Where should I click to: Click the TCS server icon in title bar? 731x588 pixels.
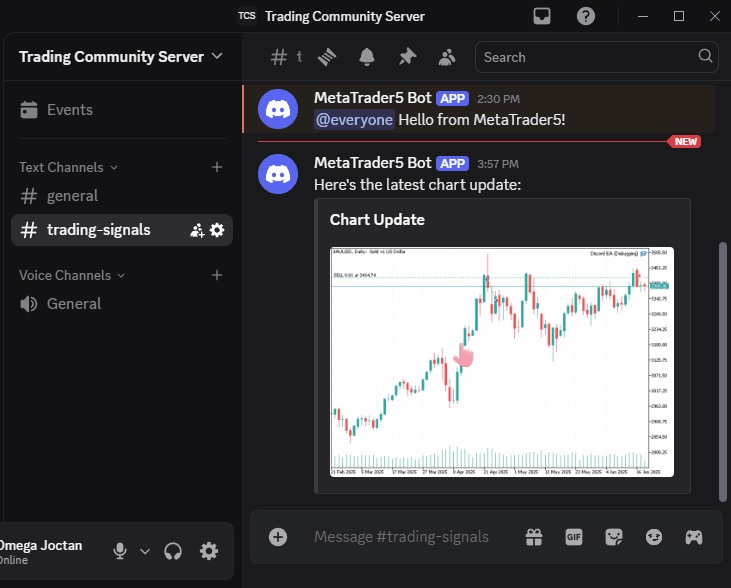[247, 16]
